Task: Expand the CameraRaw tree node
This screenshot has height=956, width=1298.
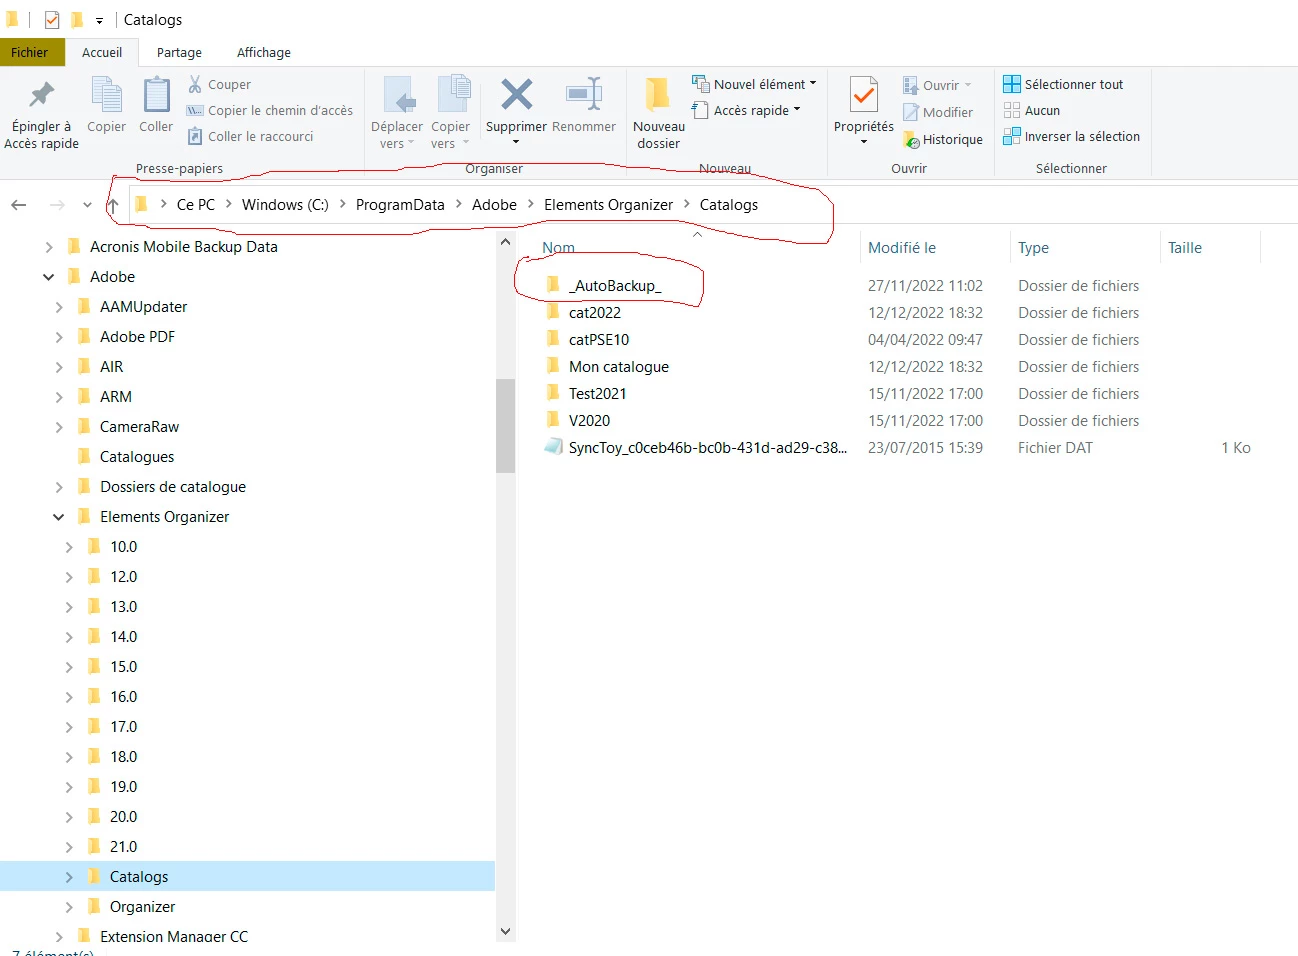Action: click(x=59, y=427)
